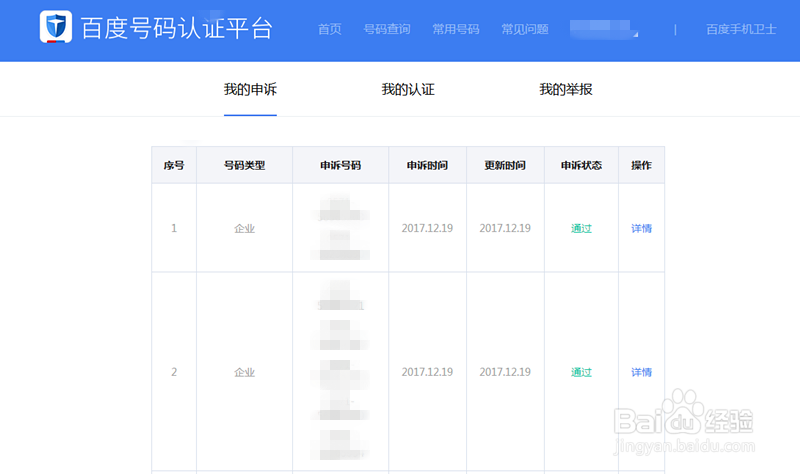Click row 1 申诉时间 date 2017.12.19
Viewport: 800px width, 474px height.
tap(427, 228)
